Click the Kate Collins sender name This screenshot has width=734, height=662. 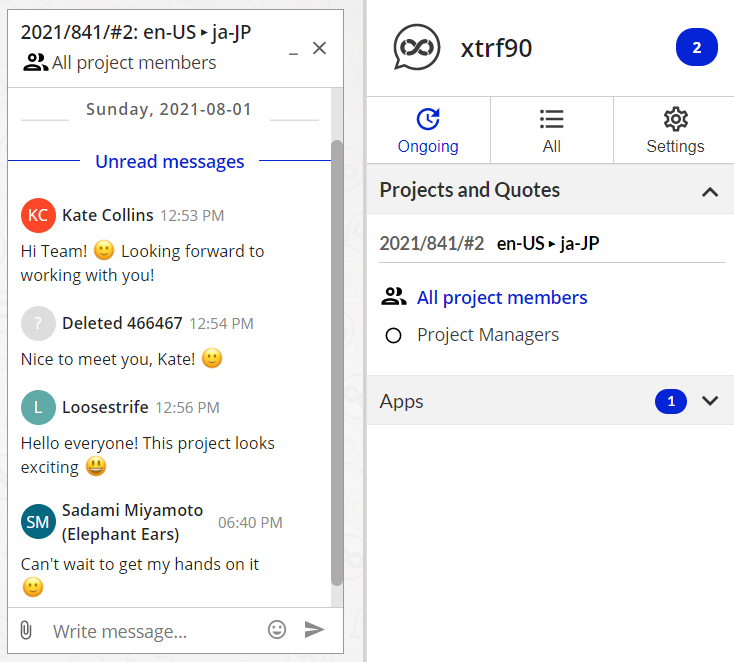click(108, 215)
